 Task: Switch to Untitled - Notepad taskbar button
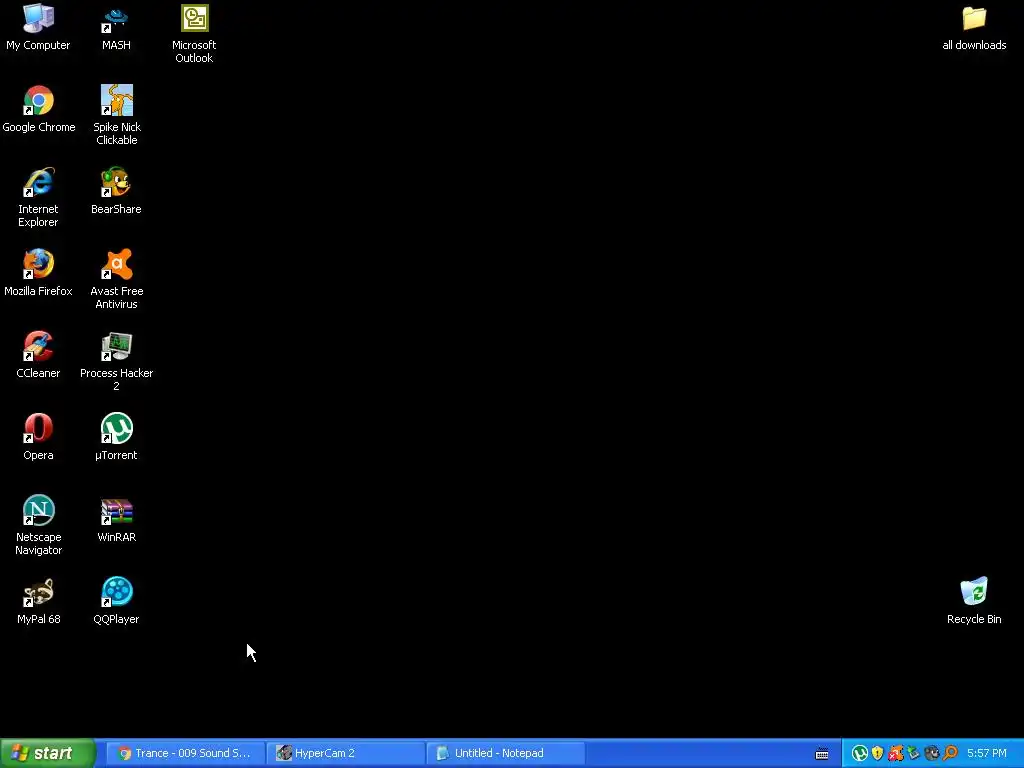tap(505, 753)
